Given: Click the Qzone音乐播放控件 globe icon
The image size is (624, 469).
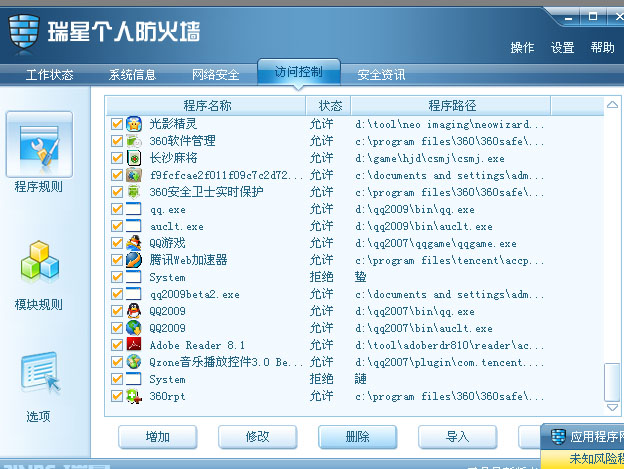Looking at the screenshot, I should (x=134, y=362).
